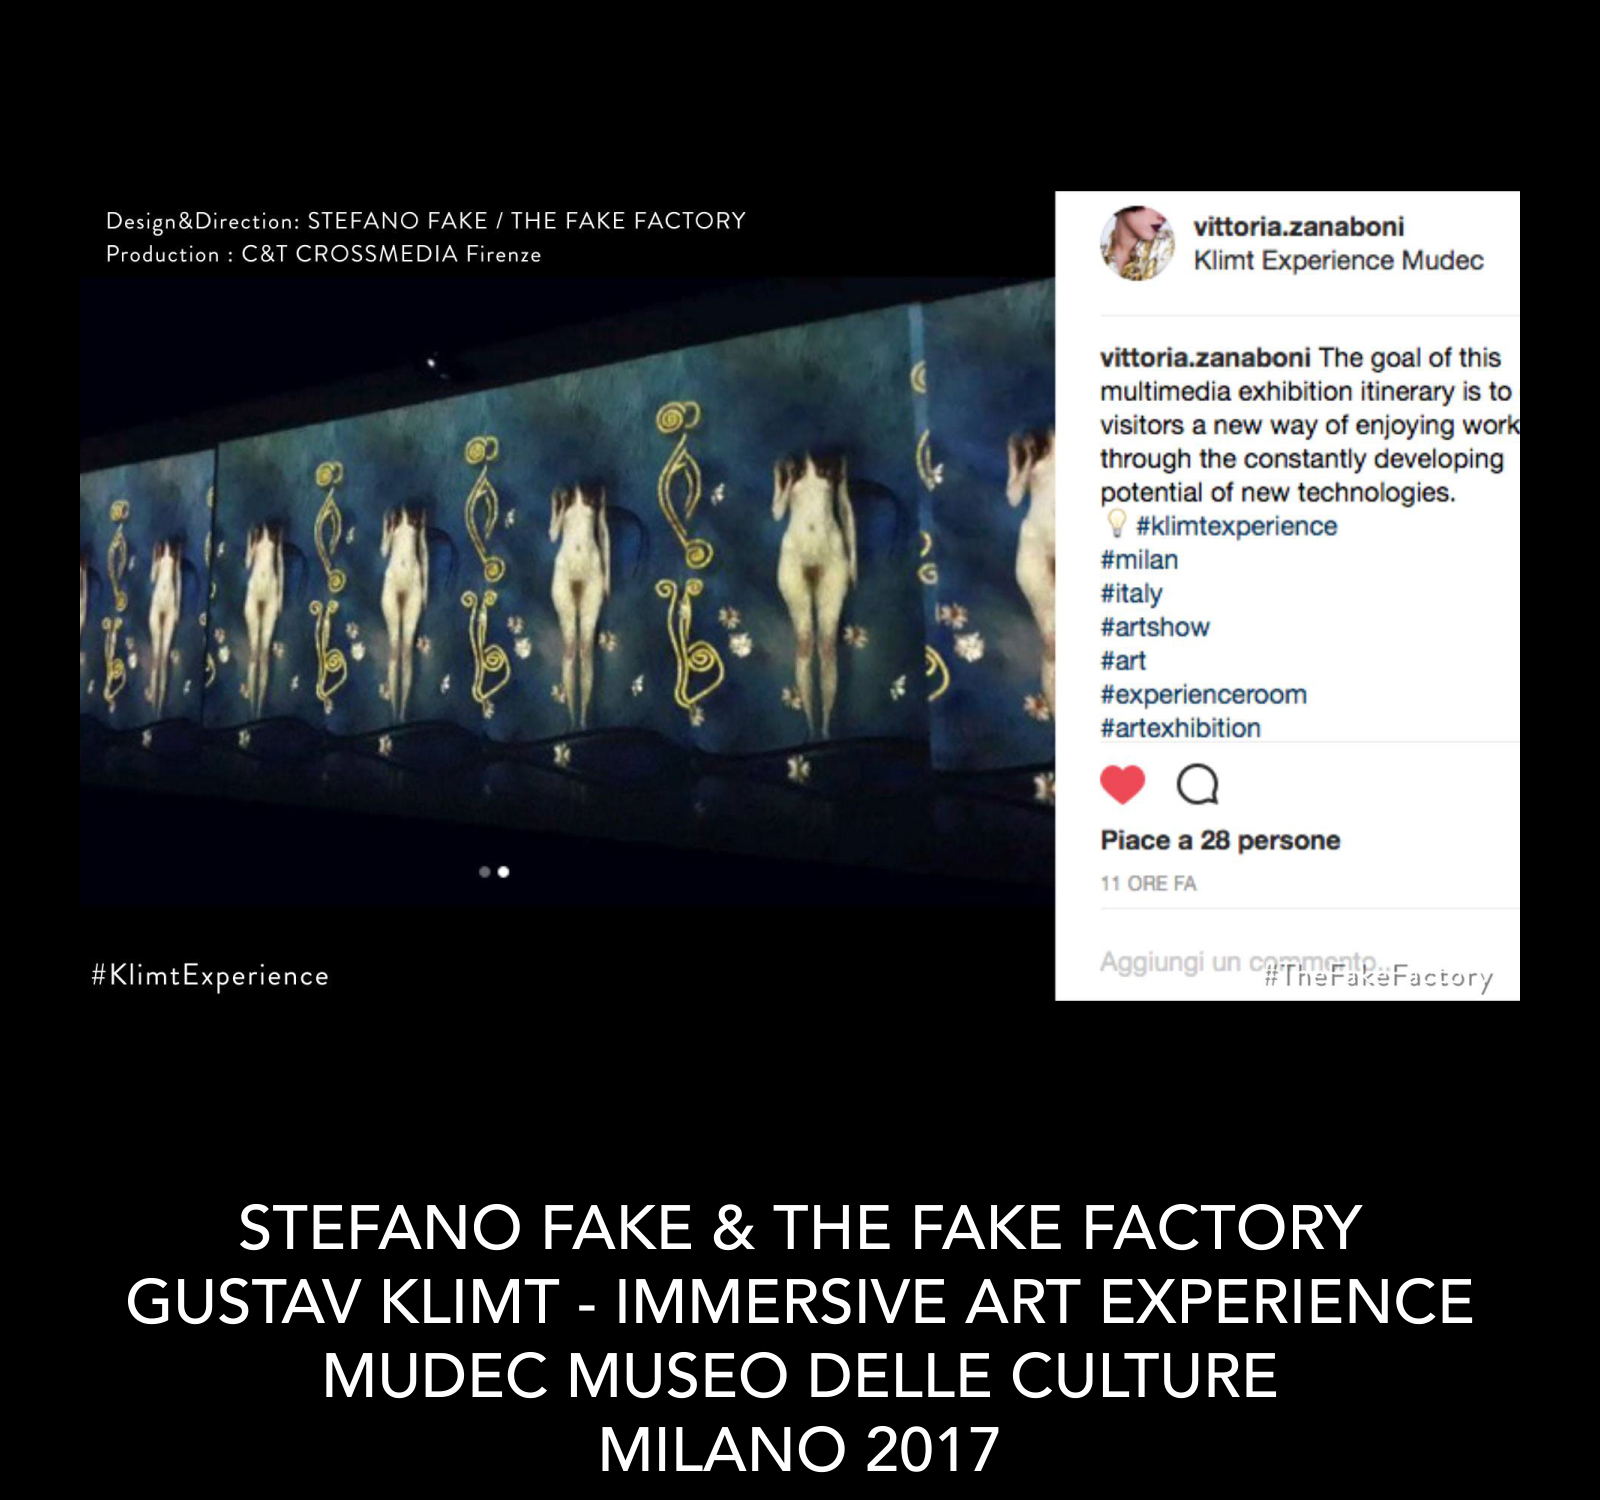Open comments via speech bubble icon
The width and height of the screenshot is (1600, 1500).
pos(1197,785)
